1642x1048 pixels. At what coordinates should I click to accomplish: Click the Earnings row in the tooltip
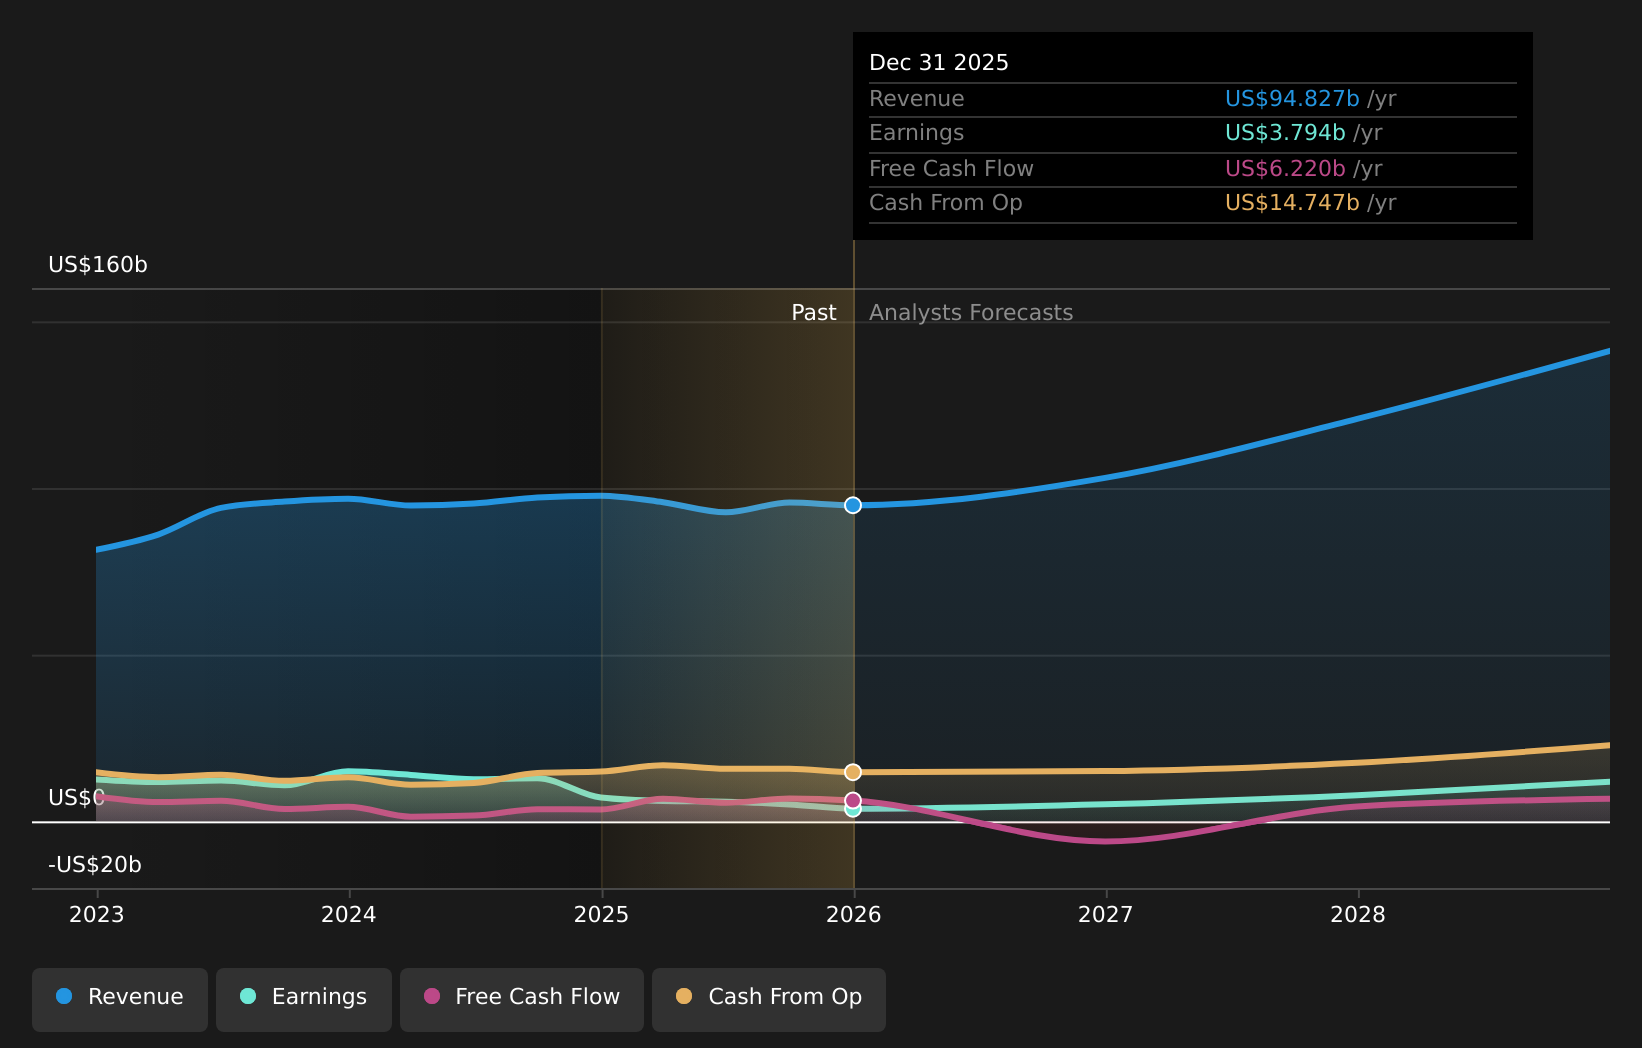point(1100,132)
